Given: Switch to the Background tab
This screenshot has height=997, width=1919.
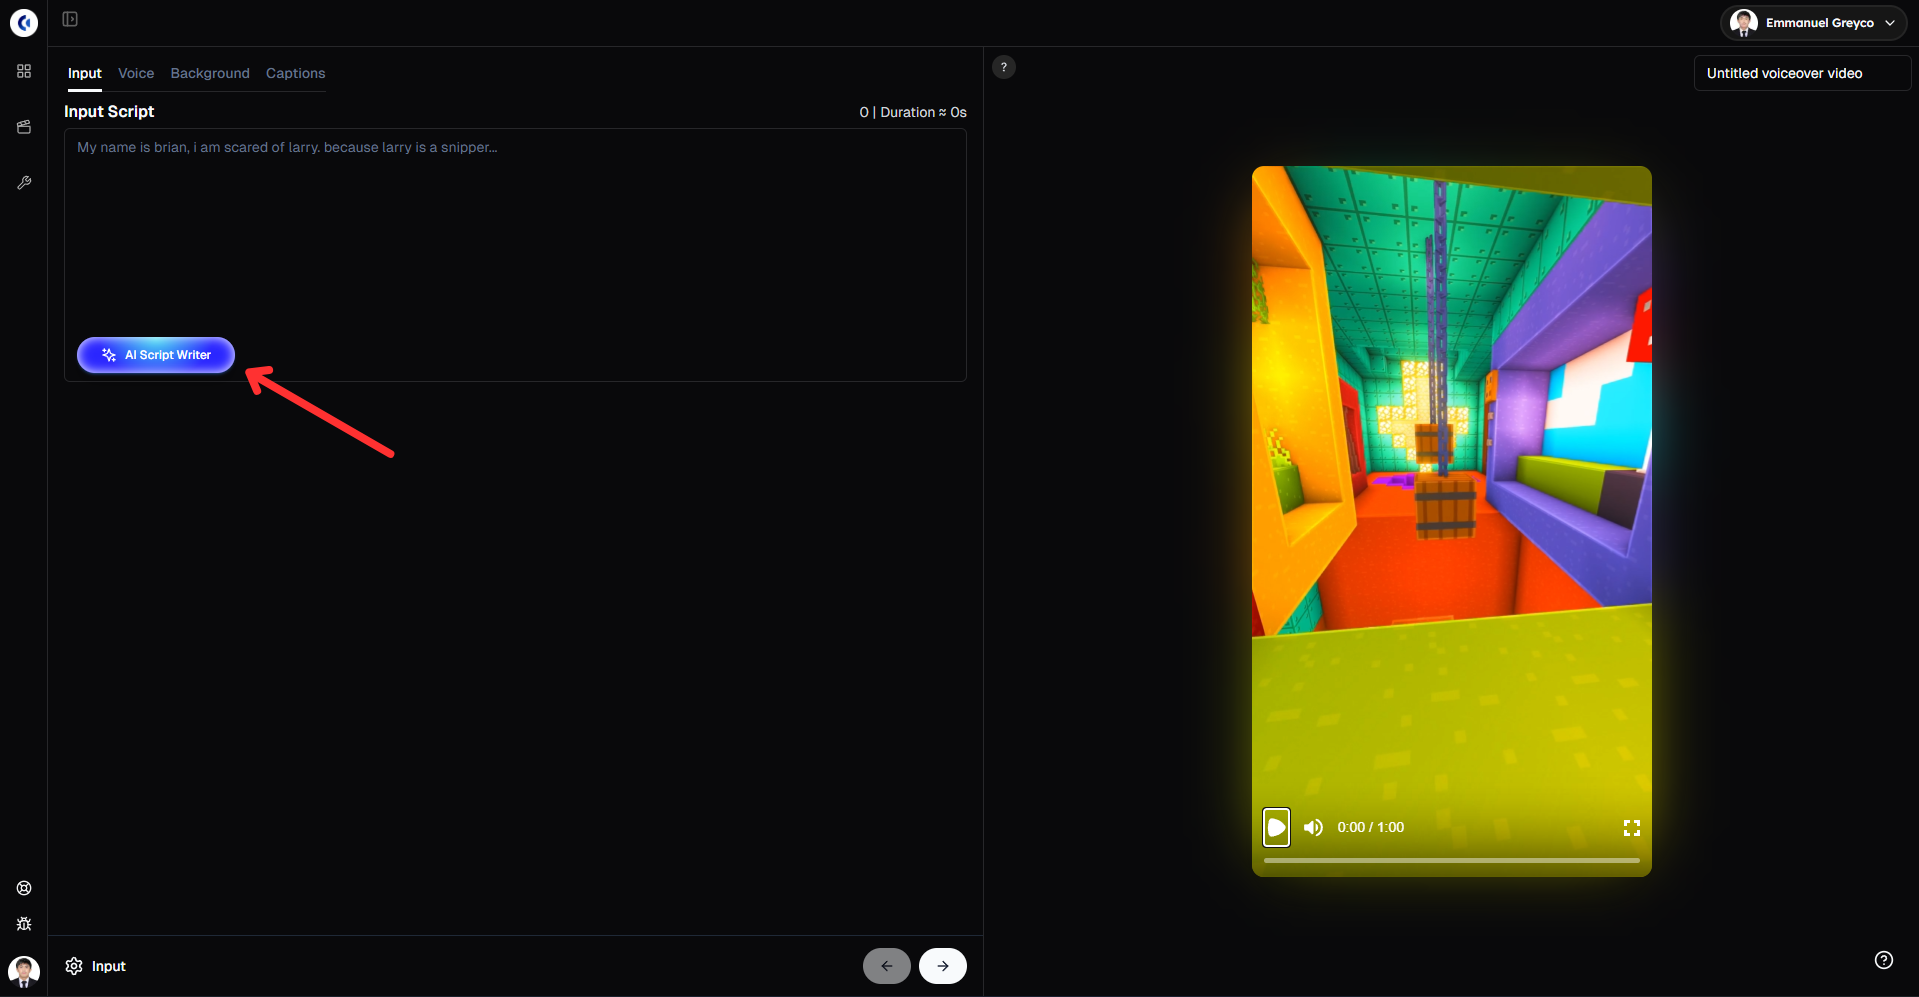Looking at the screenshot, I should coord(210,73).
